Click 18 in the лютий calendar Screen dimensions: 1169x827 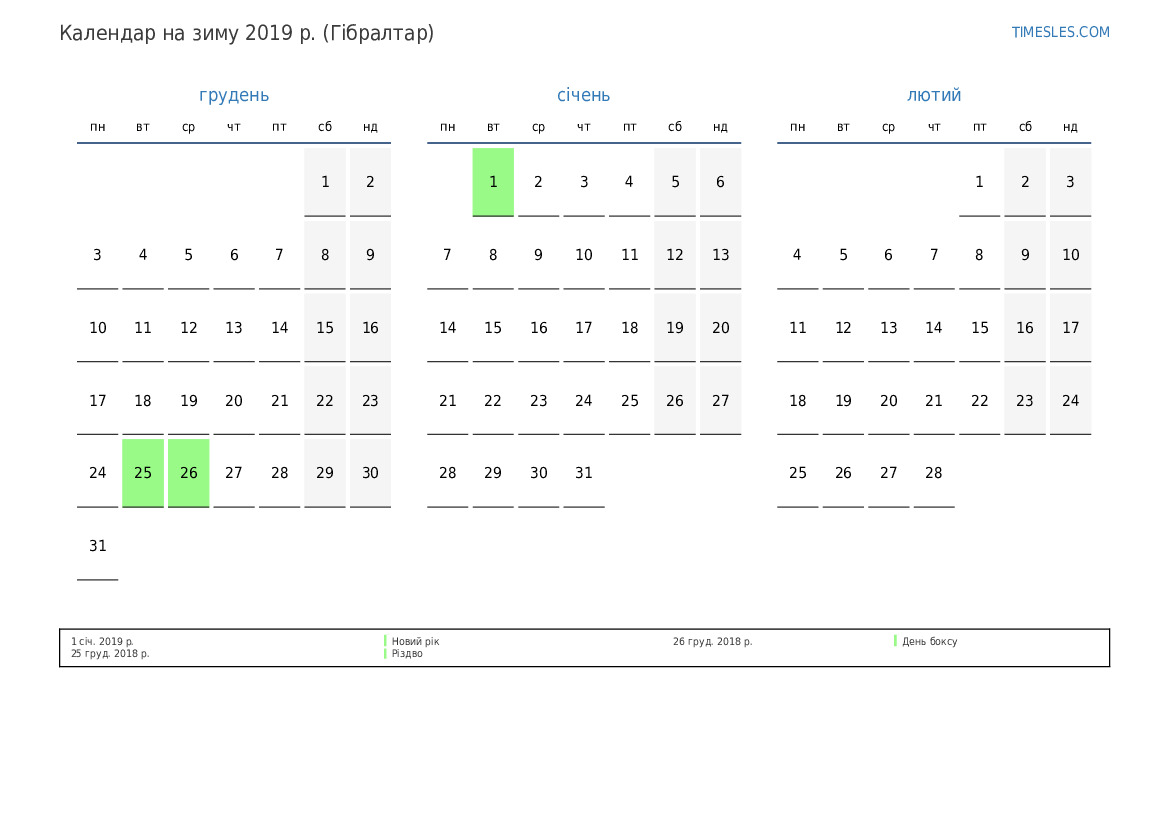coord(798,400)
